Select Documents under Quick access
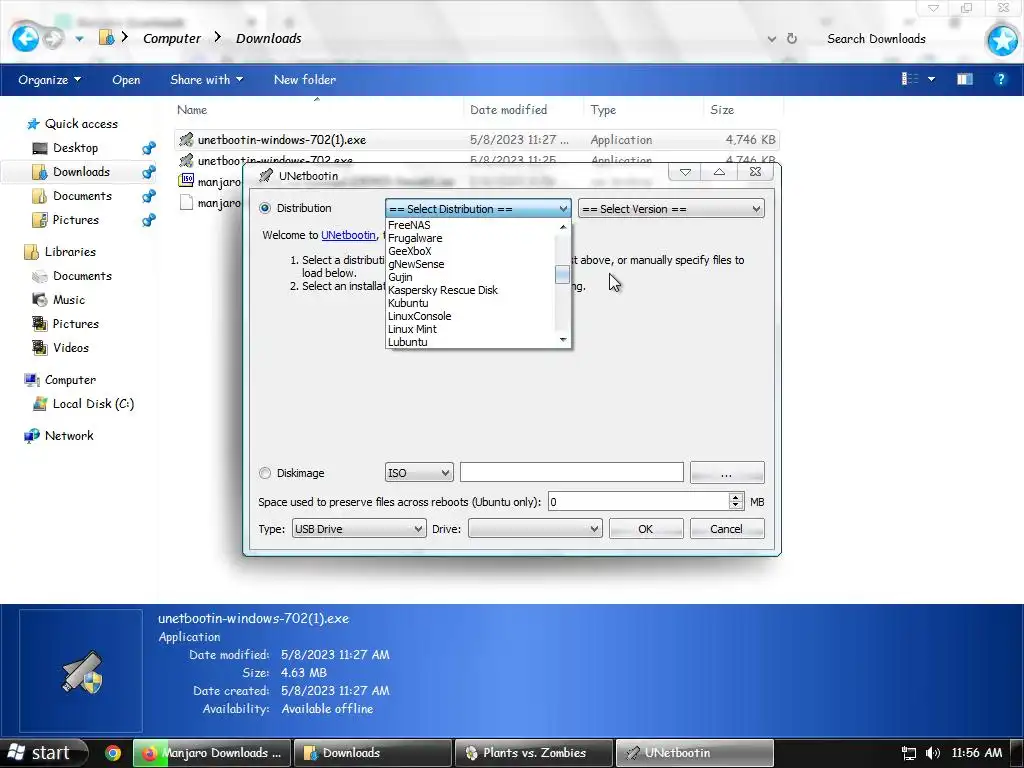The image size is (1024, 768). point(82,196)
